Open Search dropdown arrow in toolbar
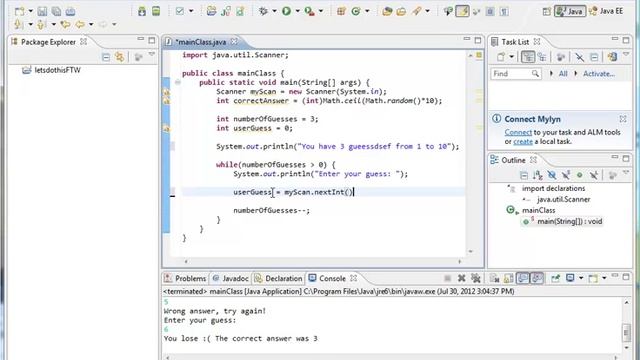The height and width of the screenshot is (360, 640). tap(427, 11)
